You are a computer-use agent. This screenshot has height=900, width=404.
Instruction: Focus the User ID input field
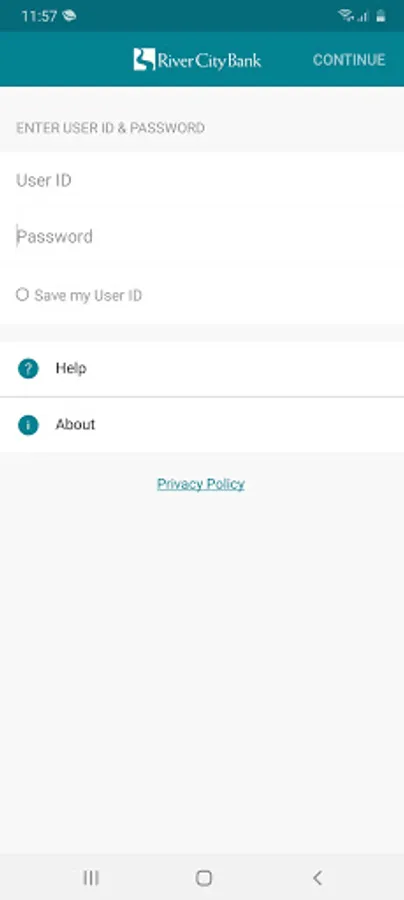(x=202, y=181)
